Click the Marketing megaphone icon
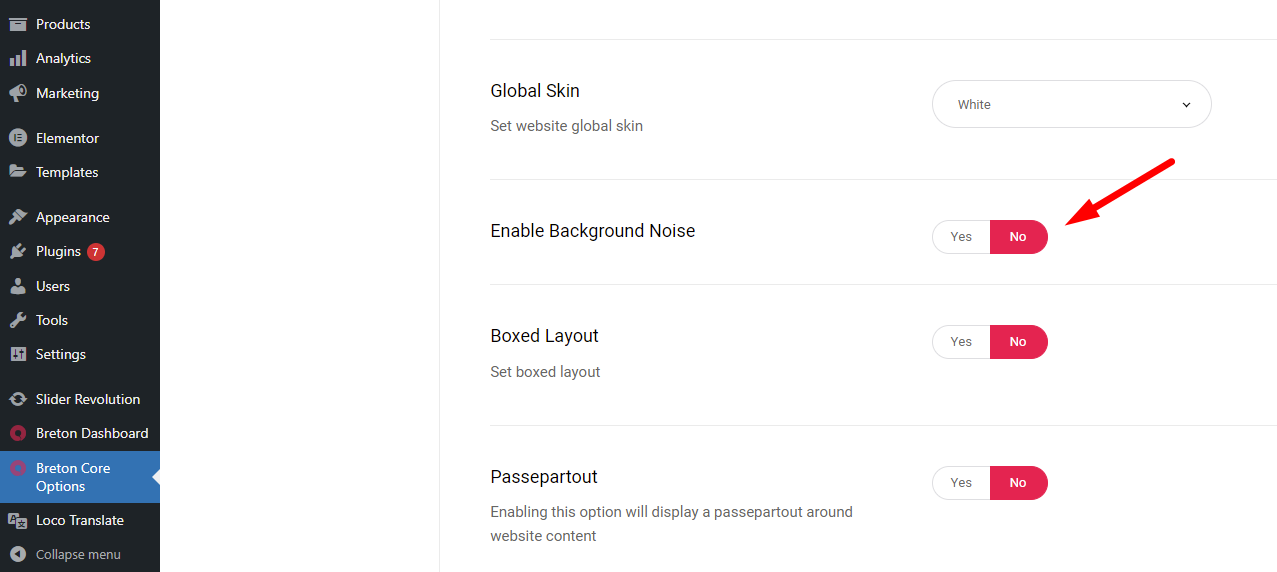Viewport: 1277px width, 572px height. click(18, 93)
